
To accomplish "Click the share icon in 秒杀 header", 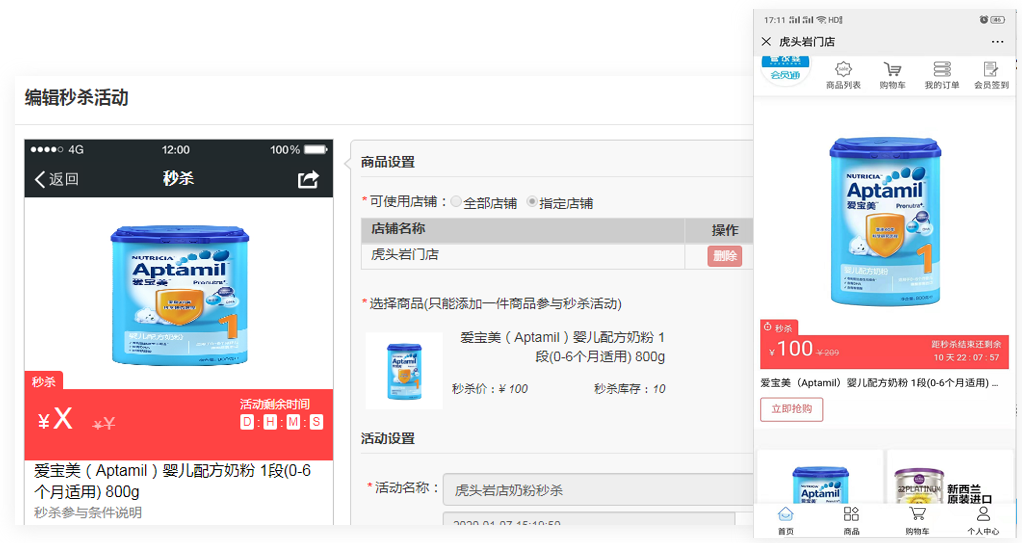I will coord(308,179).
